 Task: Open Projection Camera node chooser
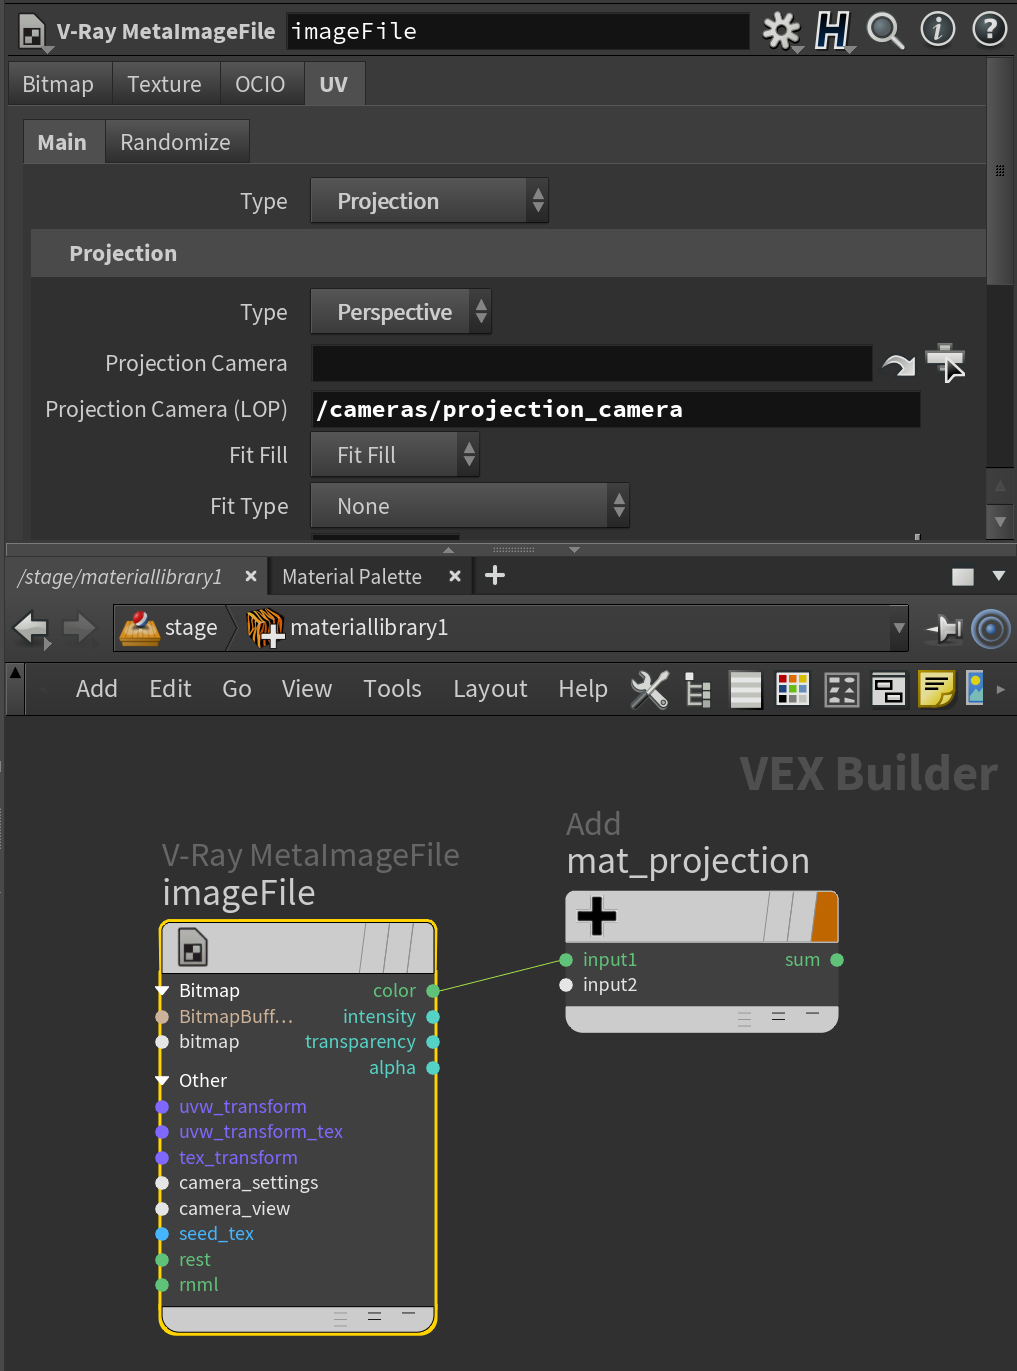click(x=945, y=362)
